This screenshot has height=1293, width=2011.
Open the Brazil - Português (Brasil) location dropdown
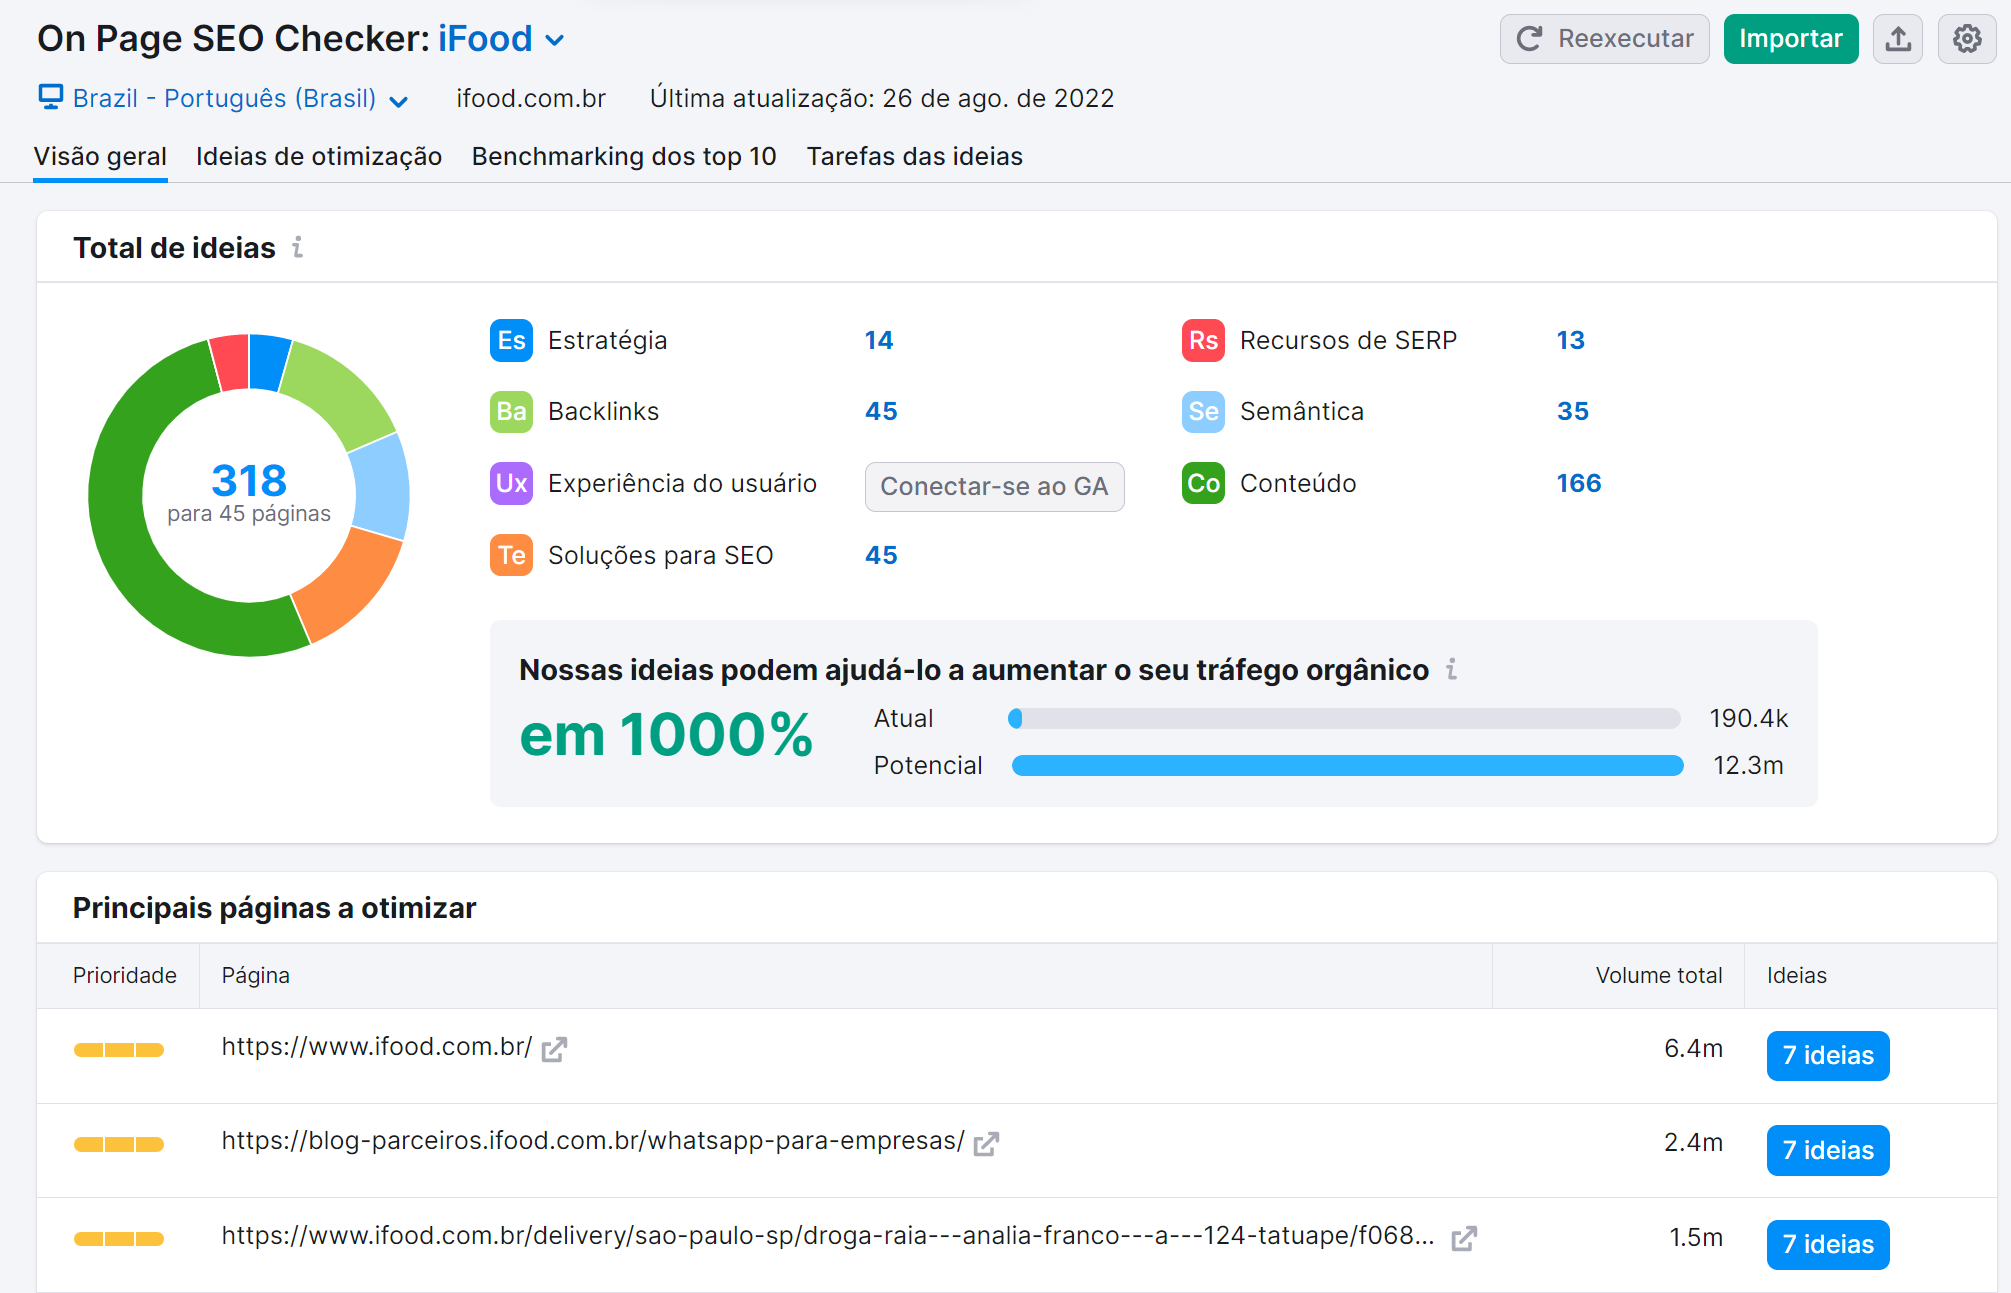pyautogui.click(x=239, y=98)
